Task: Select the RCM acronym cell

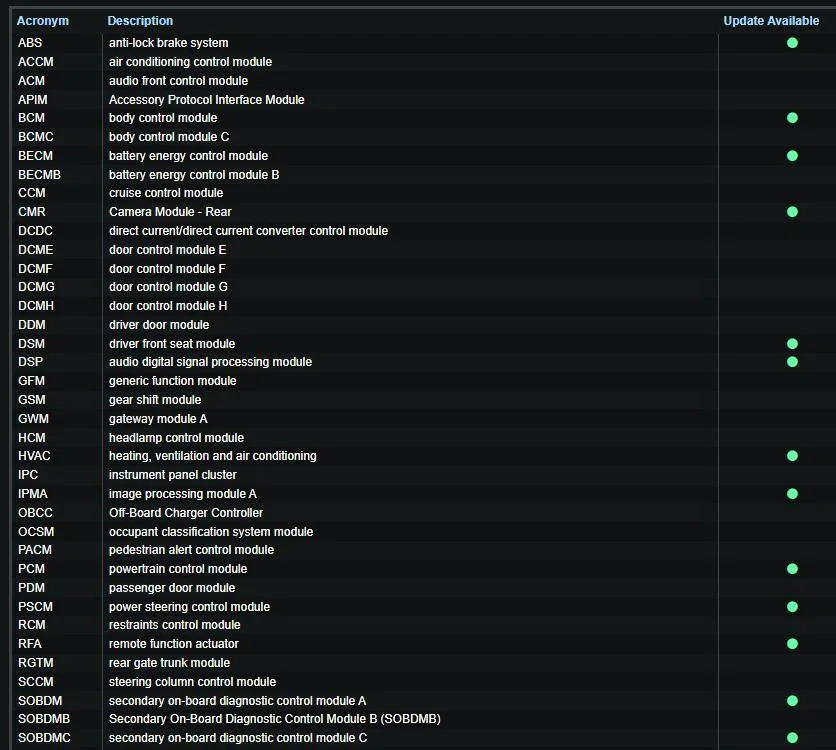Action: pyautogui.click(x=32, y=625)
